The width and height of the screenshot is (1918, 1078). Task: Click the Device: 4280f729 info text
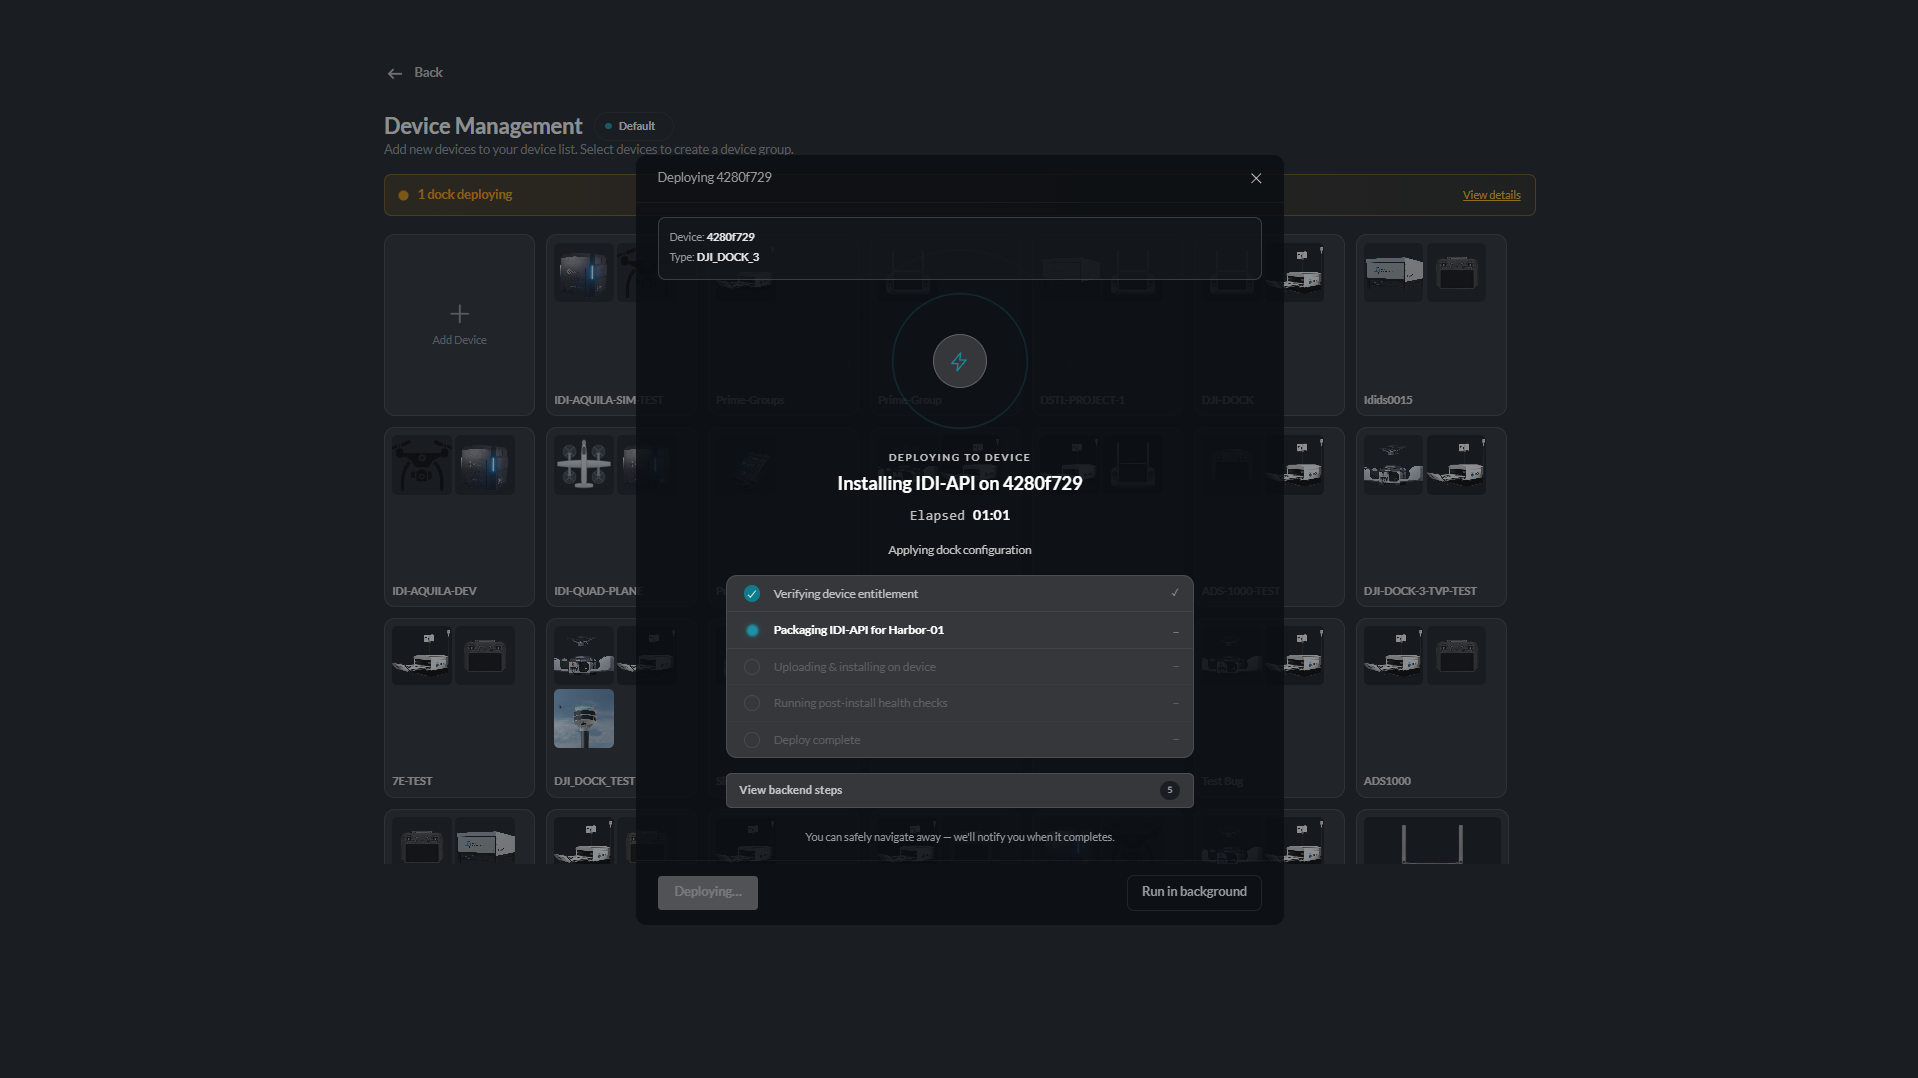[x=712, y=237]
